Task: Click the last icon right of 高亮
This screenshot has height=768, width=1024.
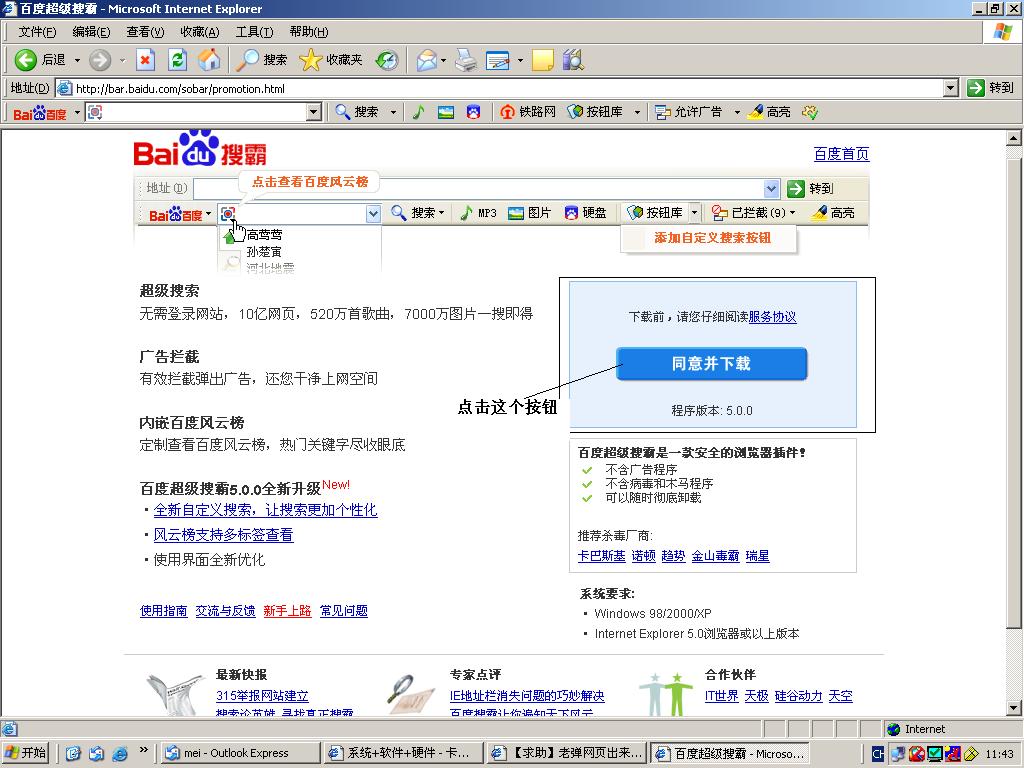Action: 810,112
